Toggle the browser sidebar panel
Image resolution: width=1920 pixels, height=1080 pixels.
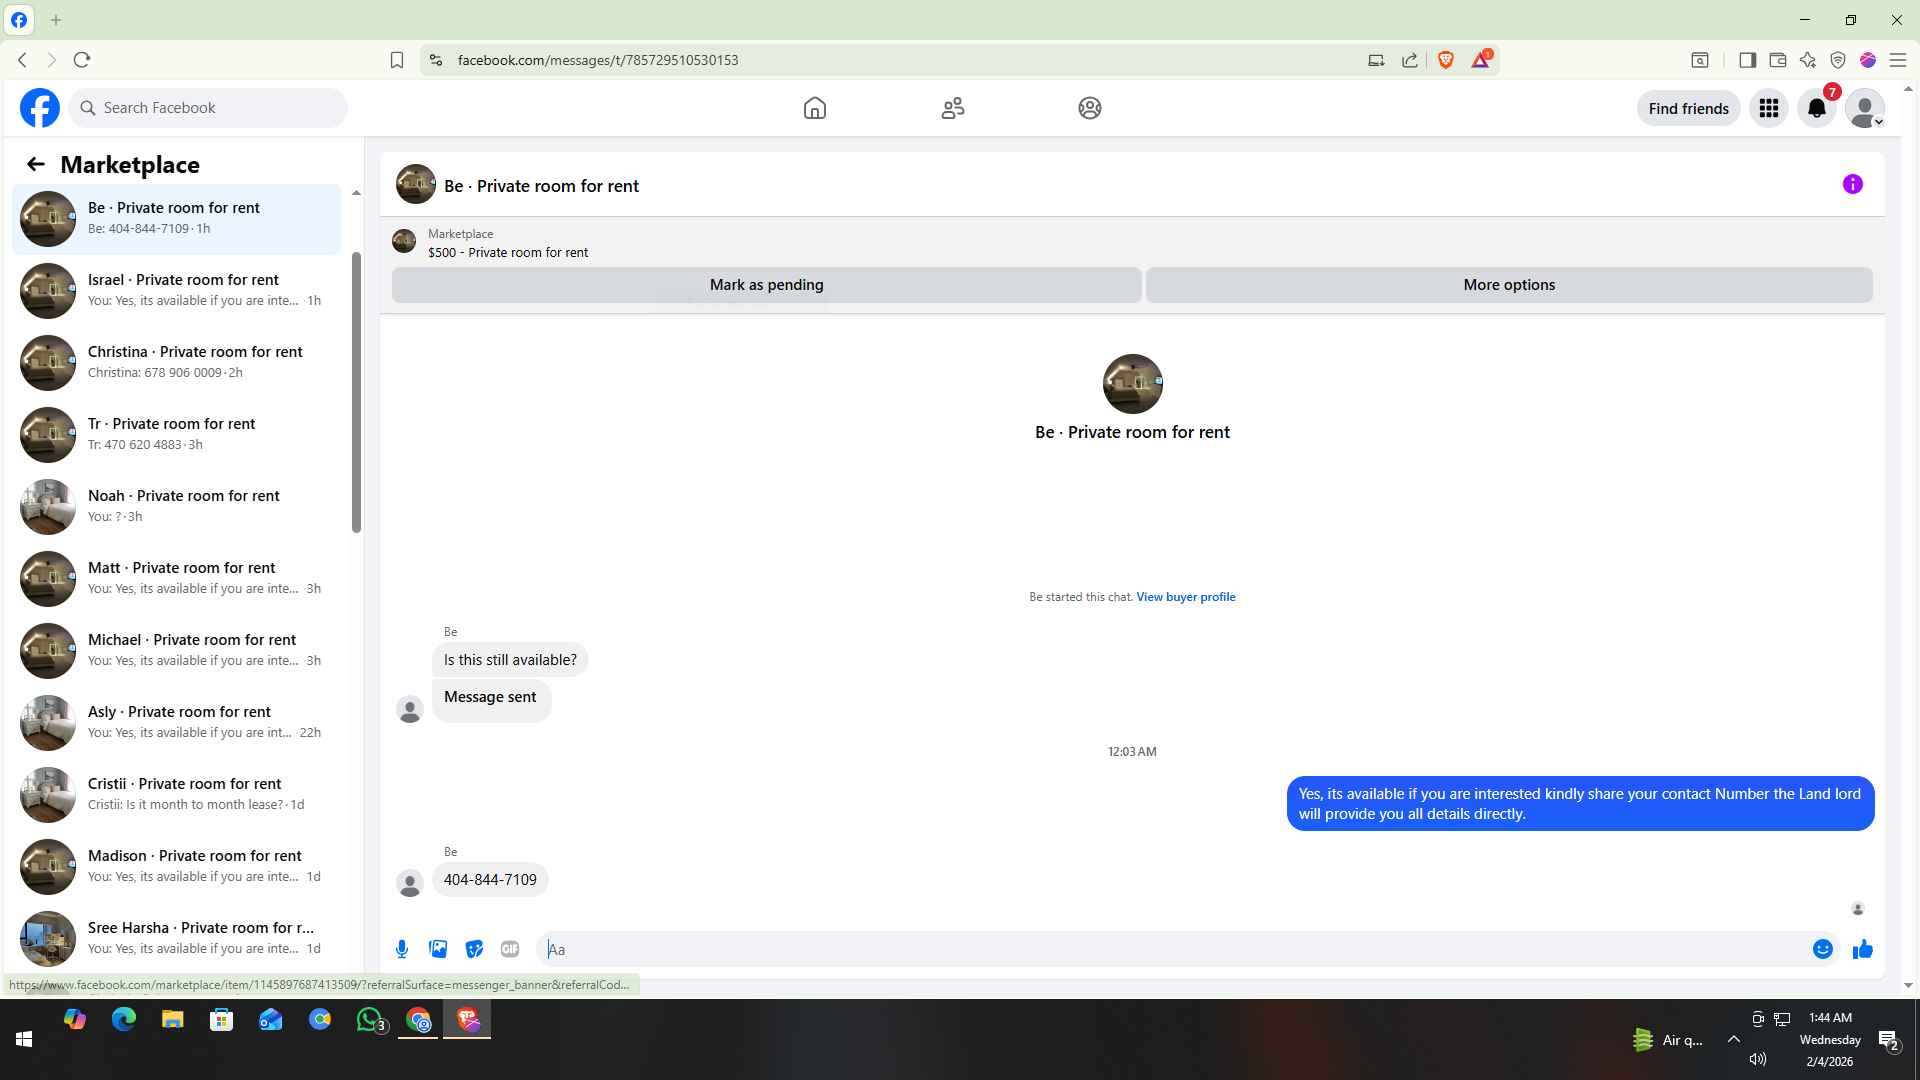(1747, 60)
